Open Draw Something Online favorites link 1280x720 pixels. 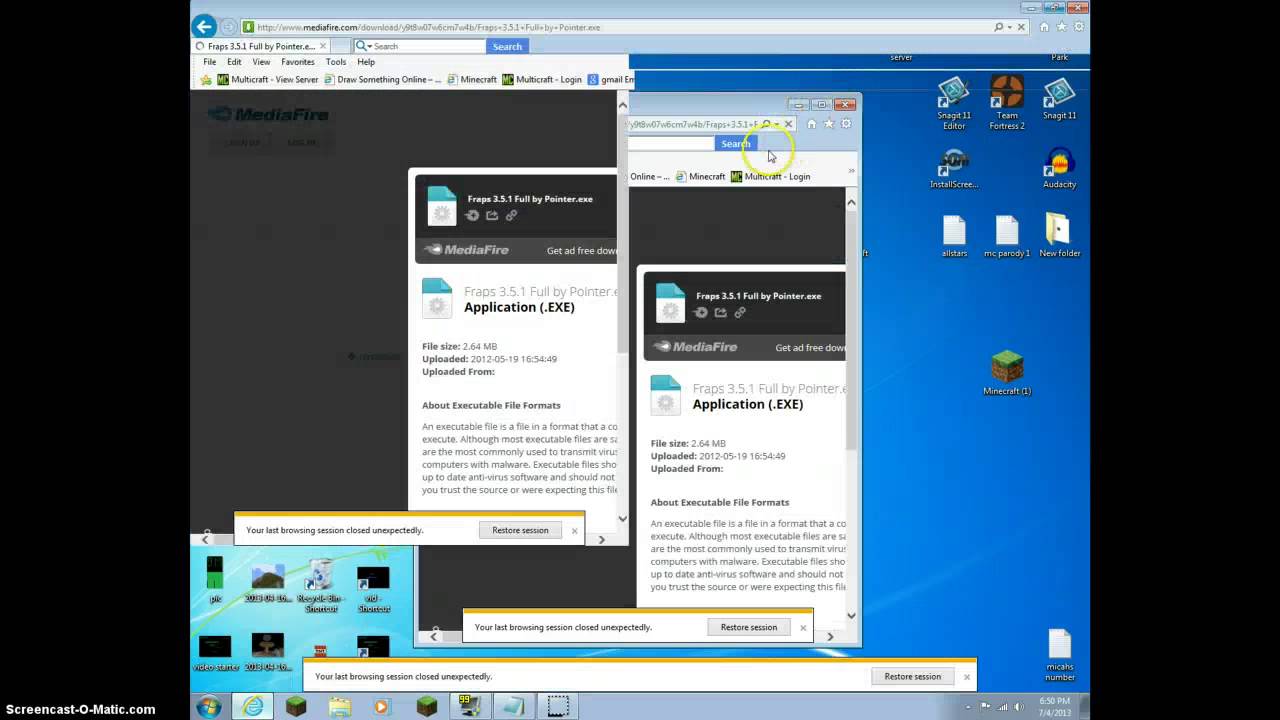[x=381, y=79]
